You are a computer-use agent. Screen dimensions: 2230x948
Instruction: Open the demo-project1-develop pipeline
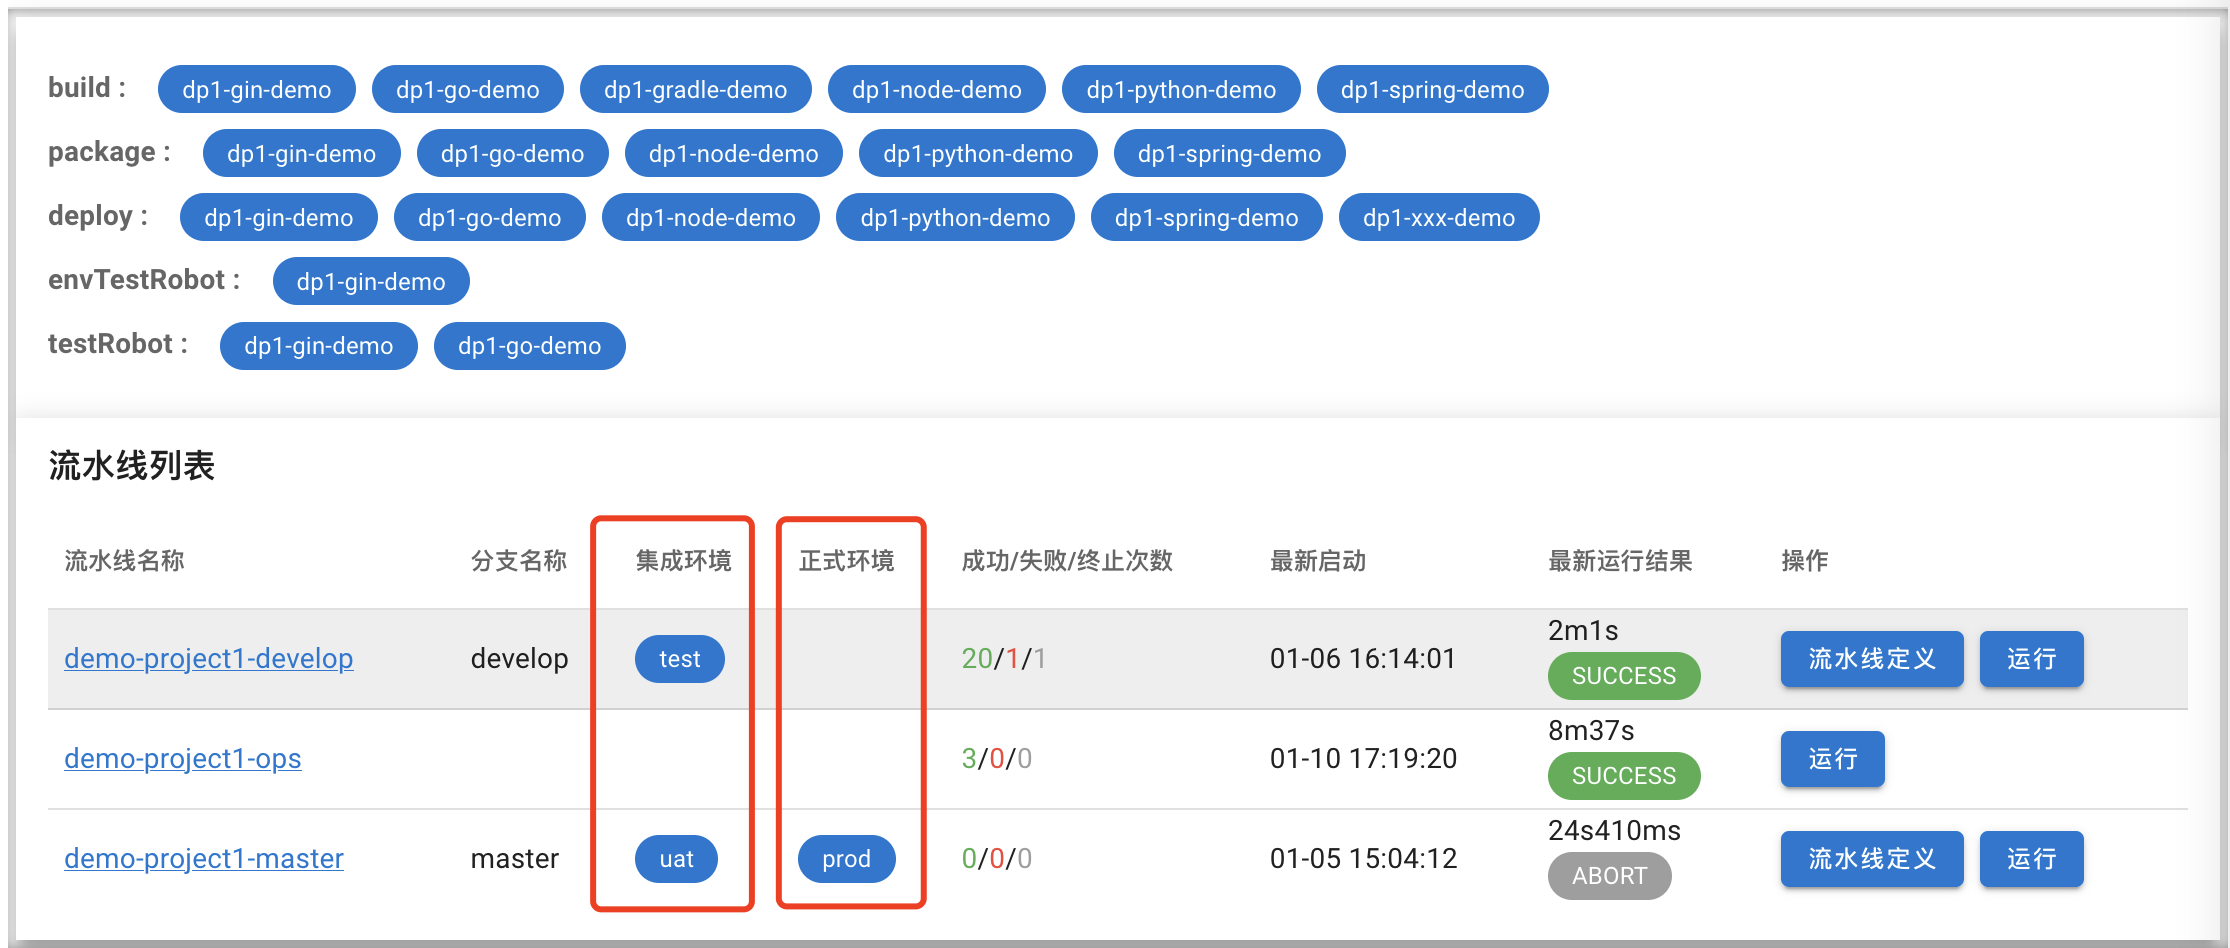click(208, 658)
